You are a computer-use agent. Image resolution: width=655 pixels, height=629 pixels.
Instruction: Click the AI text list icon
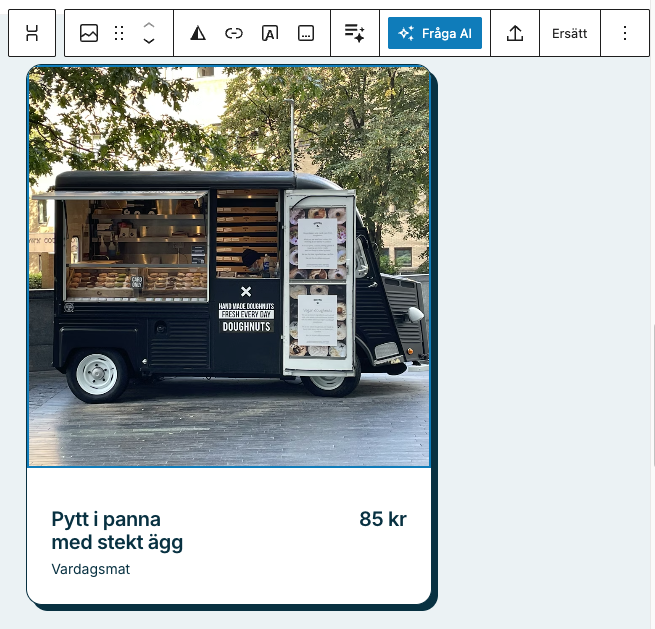tap(354, 33)
